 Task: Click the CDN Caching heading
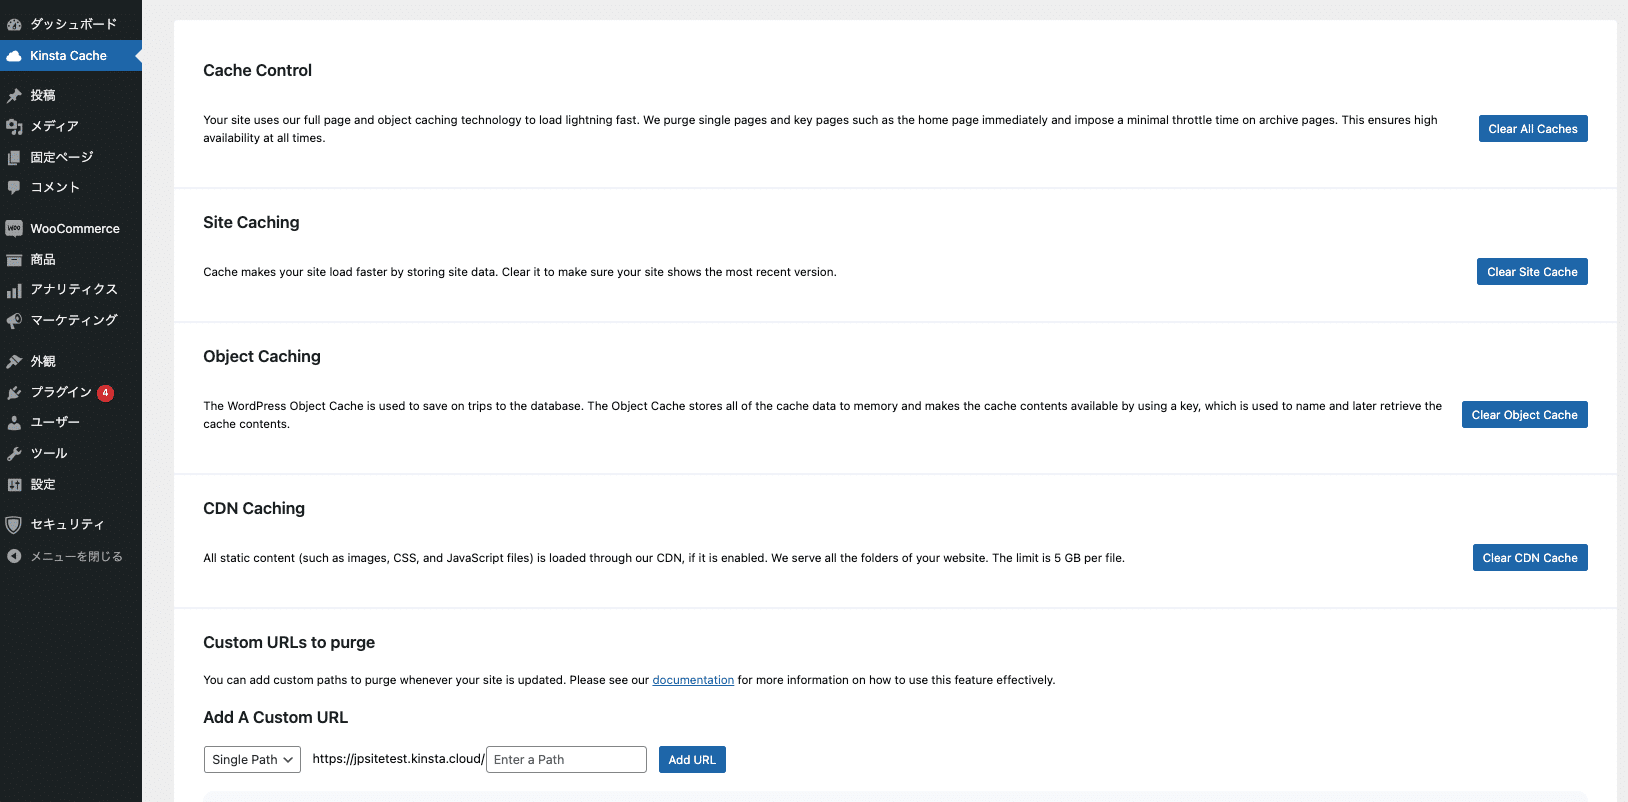(x=254, y=508)
